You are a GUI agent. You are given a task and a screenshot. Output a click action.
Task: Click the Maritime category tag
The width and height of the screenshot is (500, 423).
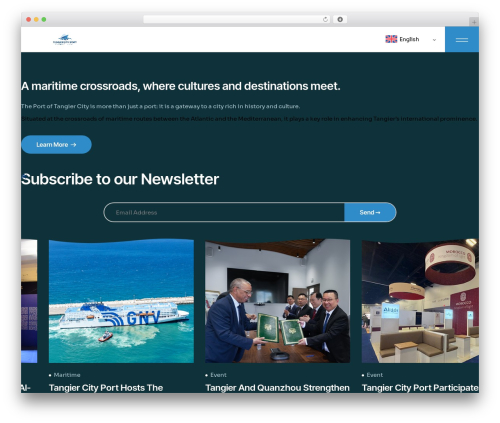(x=67, y=375)
